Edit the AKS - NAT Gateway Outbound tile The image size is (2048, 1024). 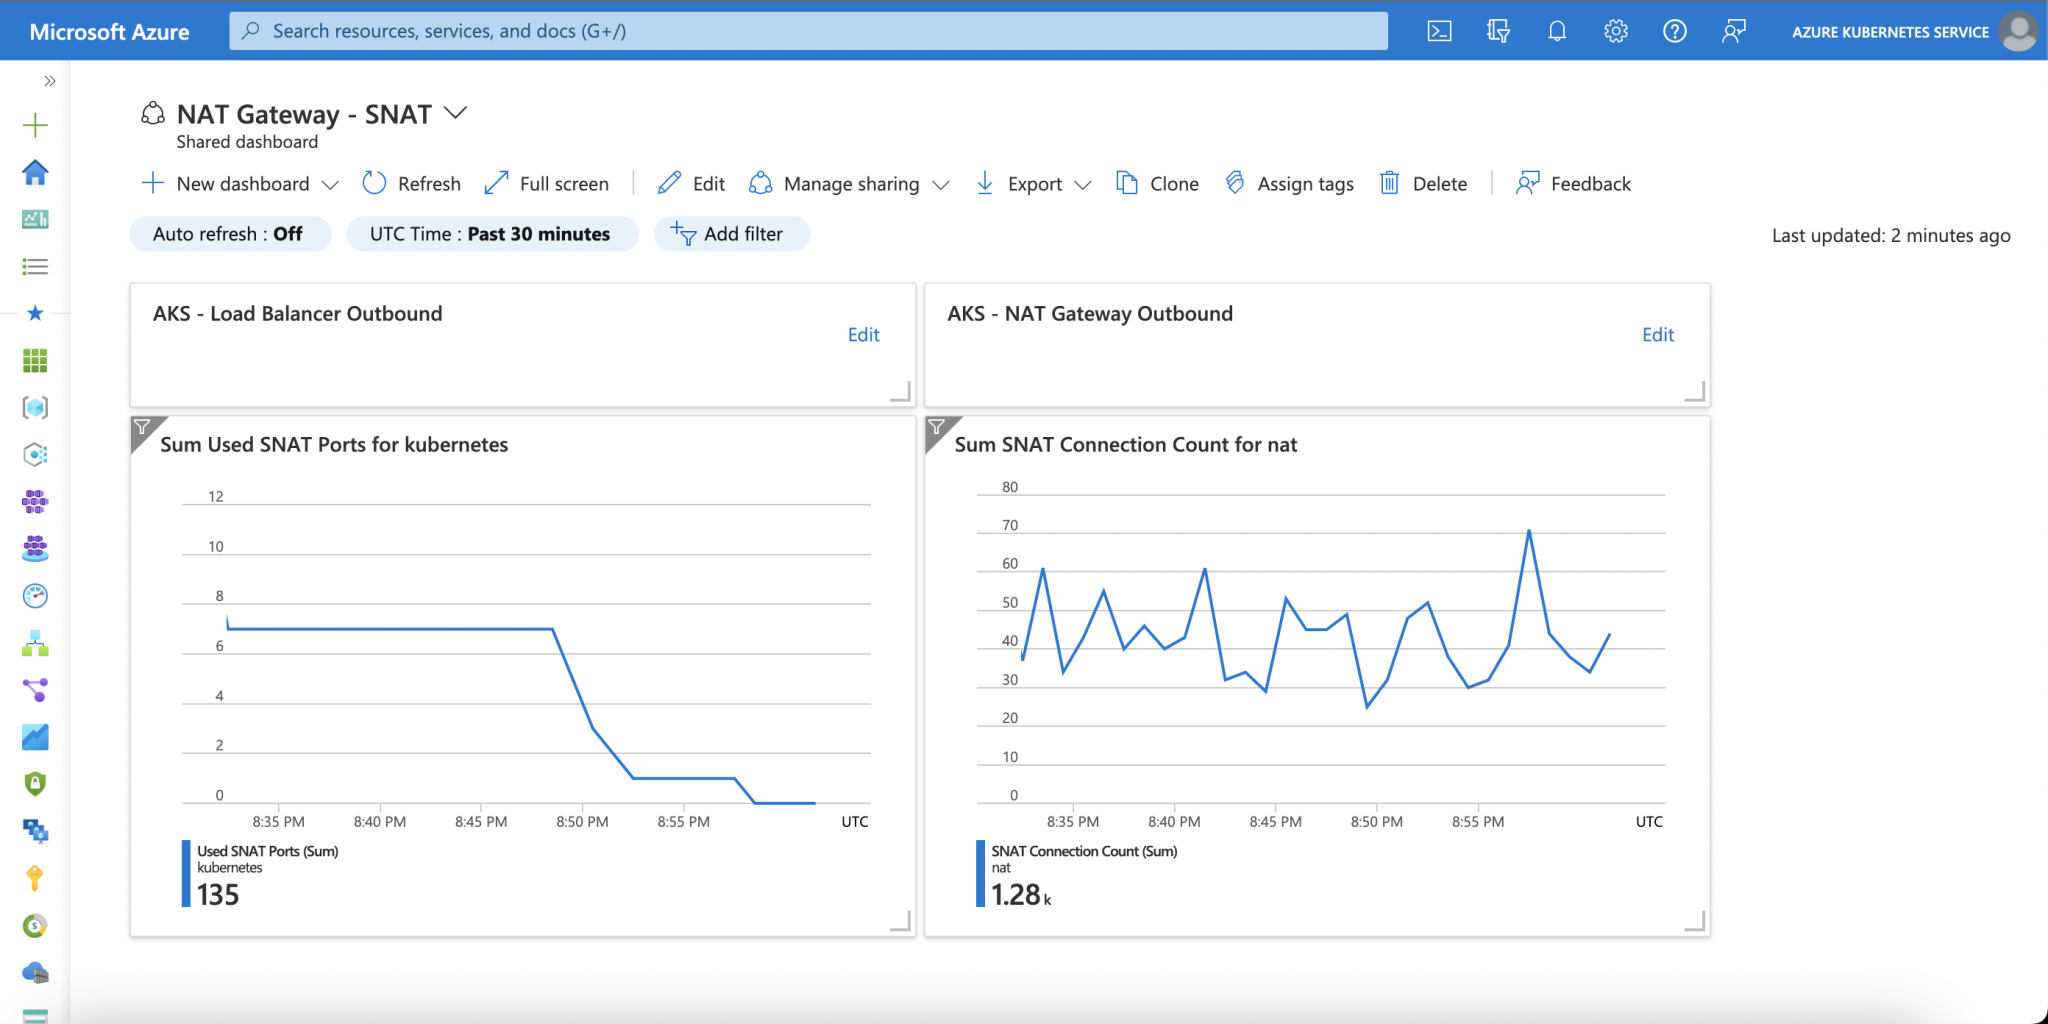(1657, 334)
